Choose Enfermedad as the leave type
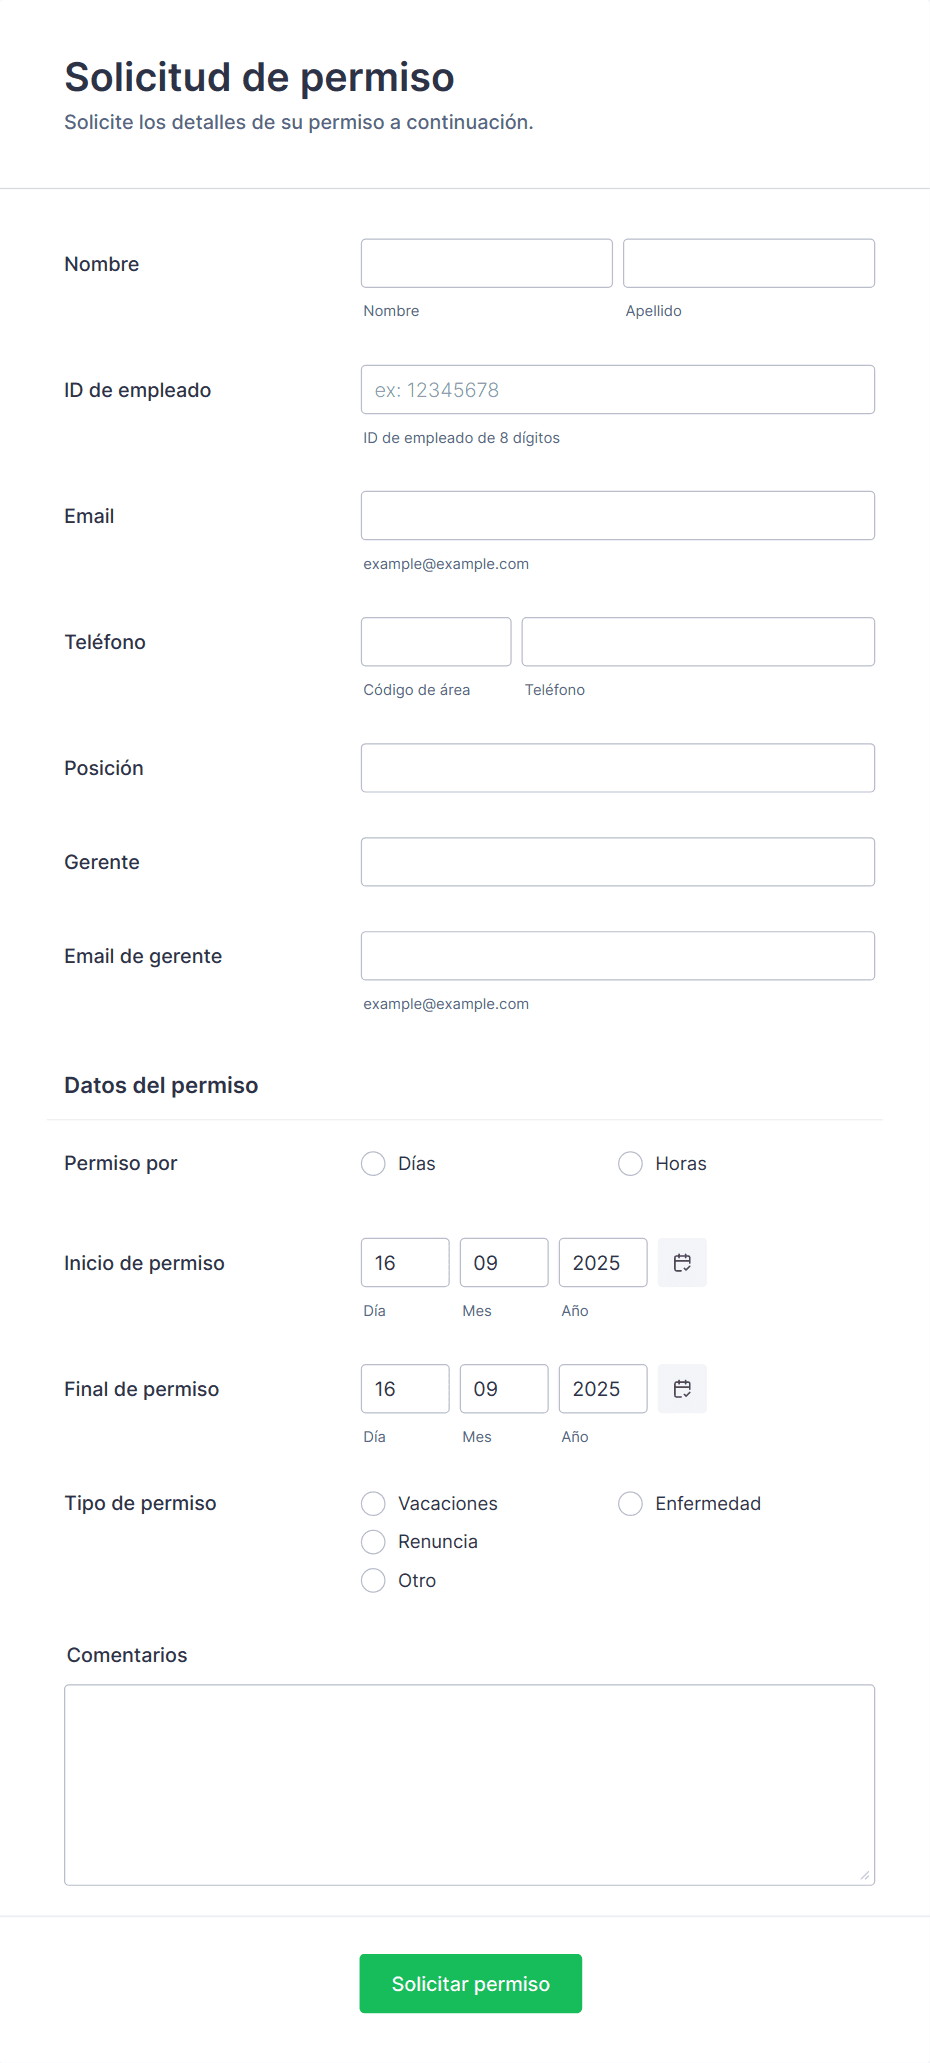930x2063 pixels. (630, 1503)
